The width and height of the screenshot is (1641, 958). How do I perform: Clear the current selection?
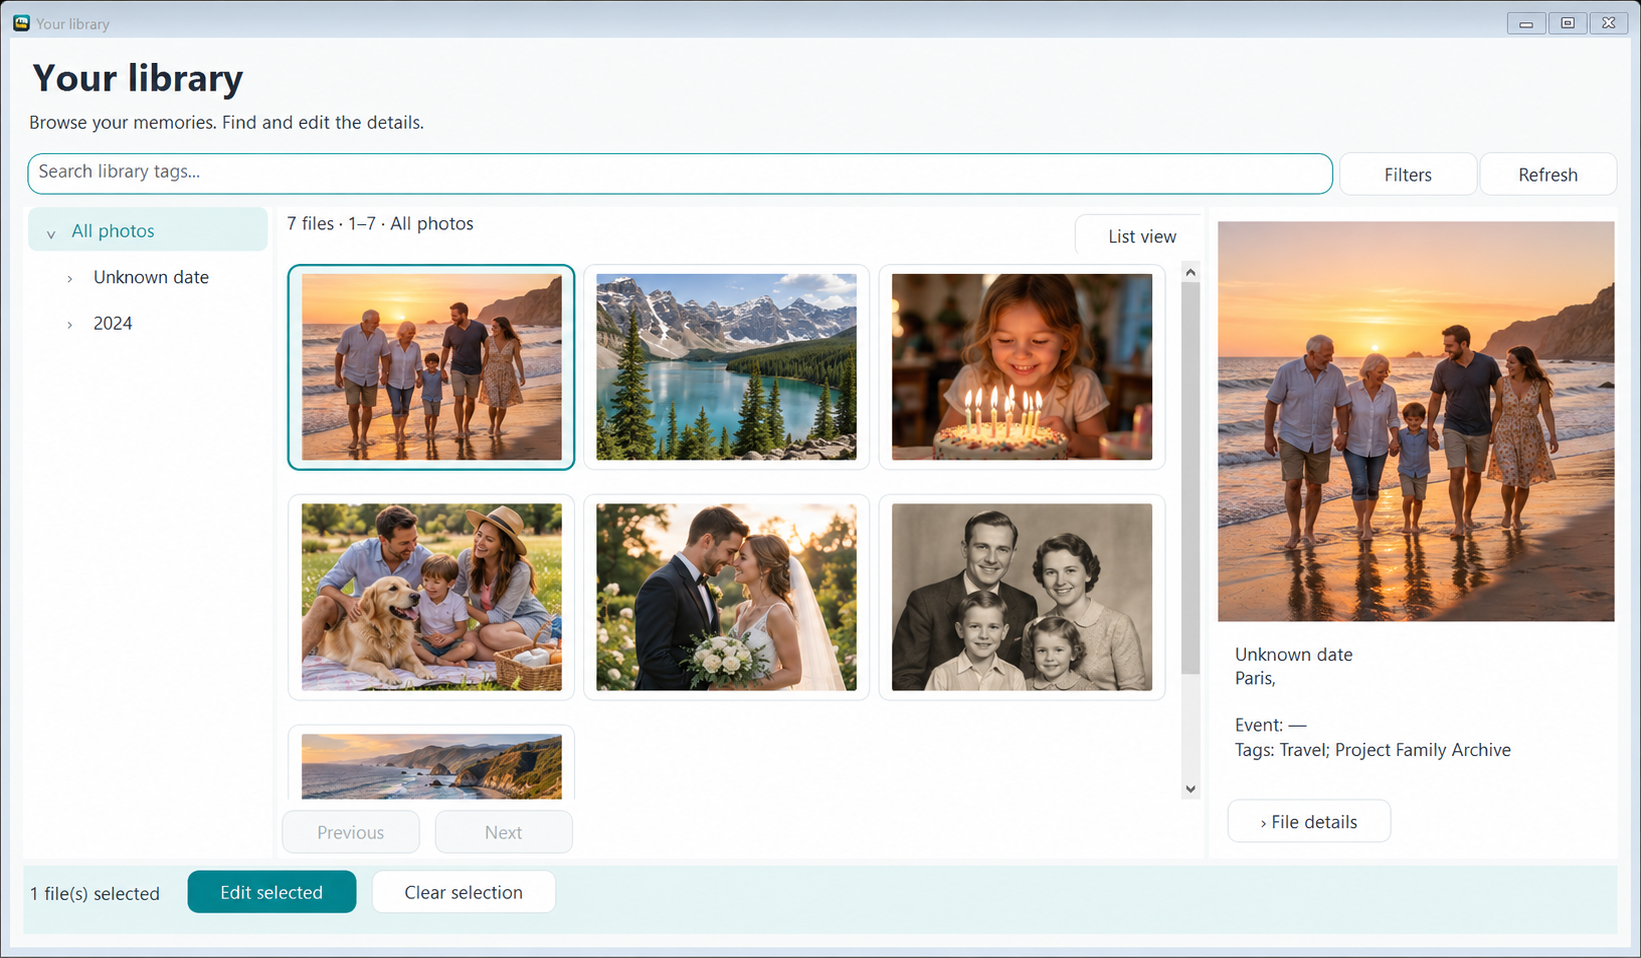click(x=463, y=892)
